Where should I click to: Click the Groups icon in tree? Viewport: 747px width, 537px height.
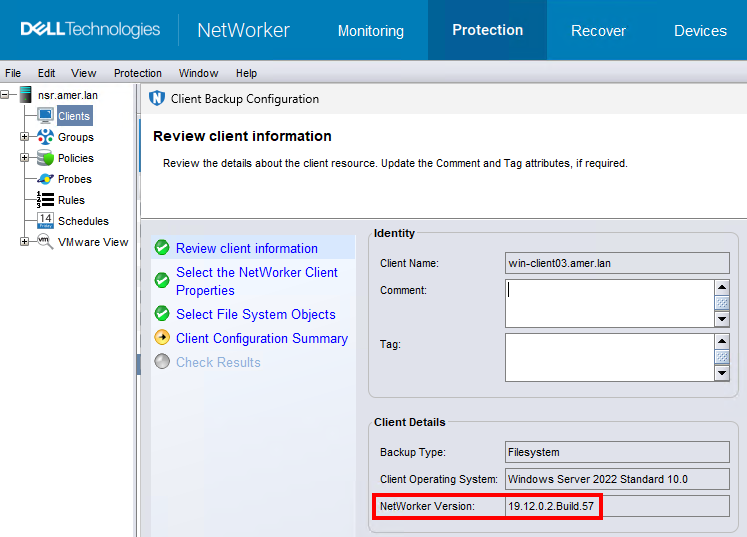pyautogui.click(x=46, y=137)
